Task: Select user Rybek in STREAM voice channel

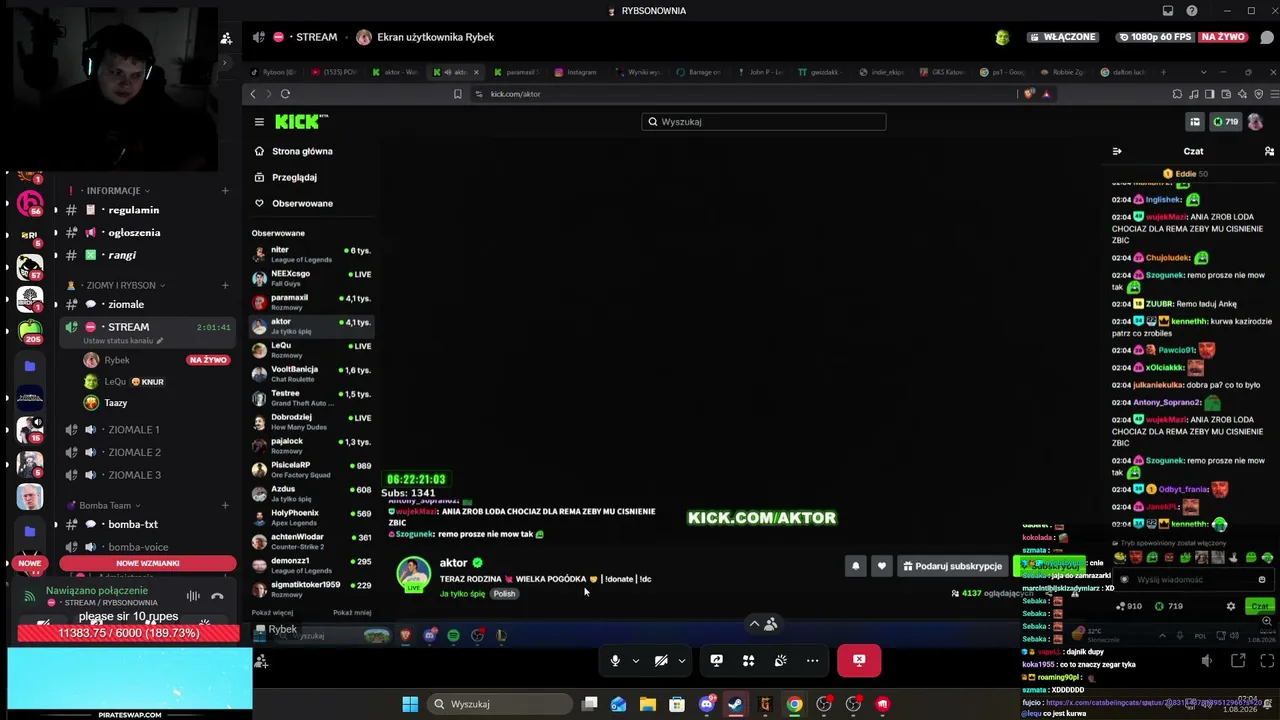Action: tap(117, 360)
